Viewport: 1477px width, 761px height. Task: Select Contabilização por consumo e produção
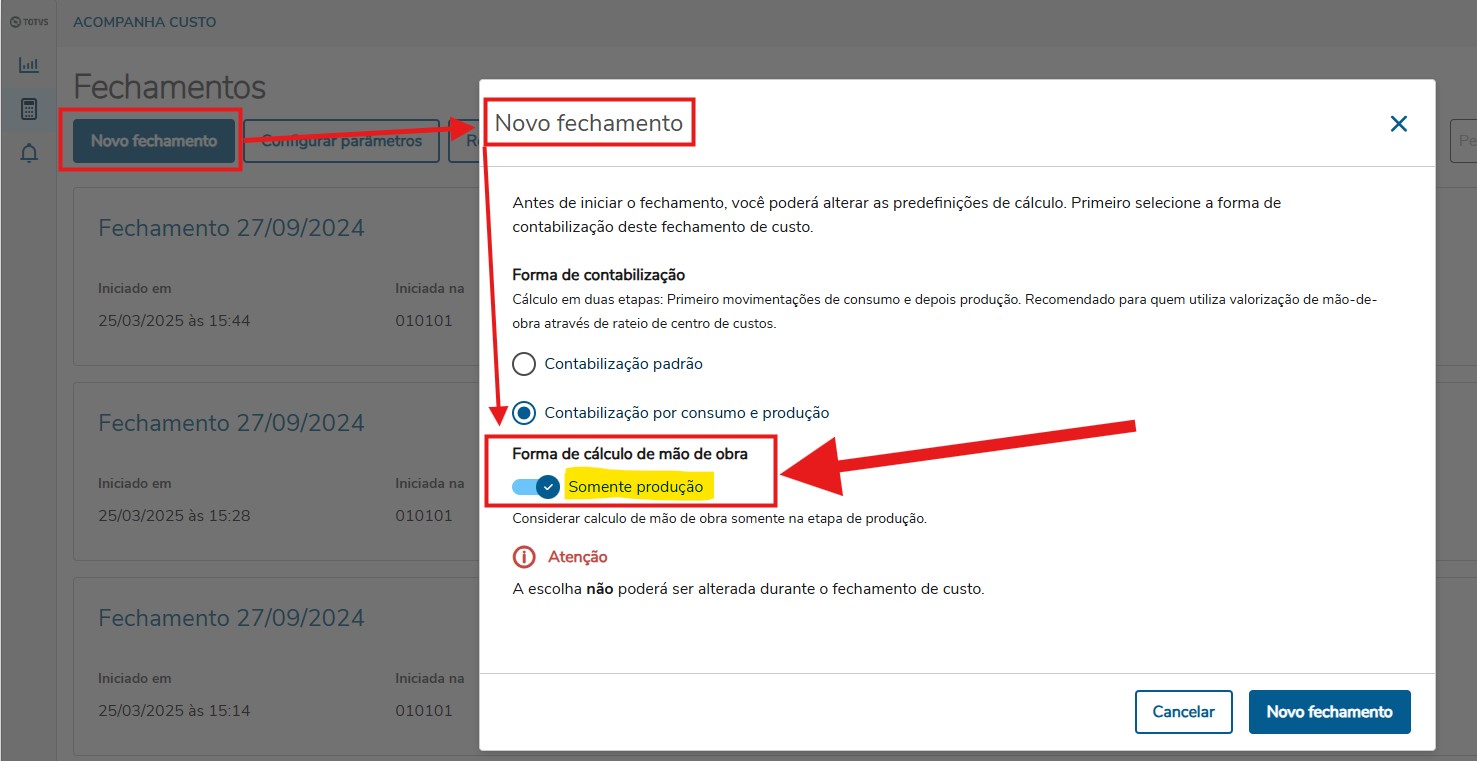click(524, 412)
